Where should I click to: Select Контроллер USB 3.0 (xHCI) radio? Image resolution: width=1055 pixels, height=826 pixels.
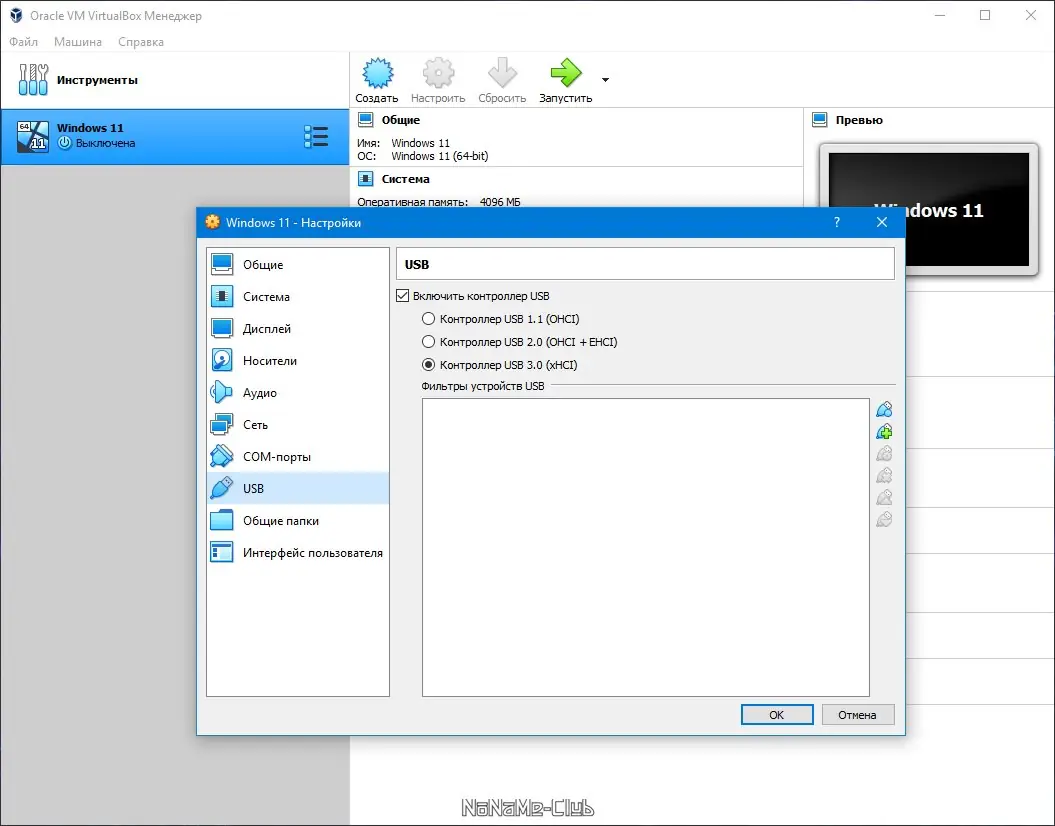click(x=428, y=365)
